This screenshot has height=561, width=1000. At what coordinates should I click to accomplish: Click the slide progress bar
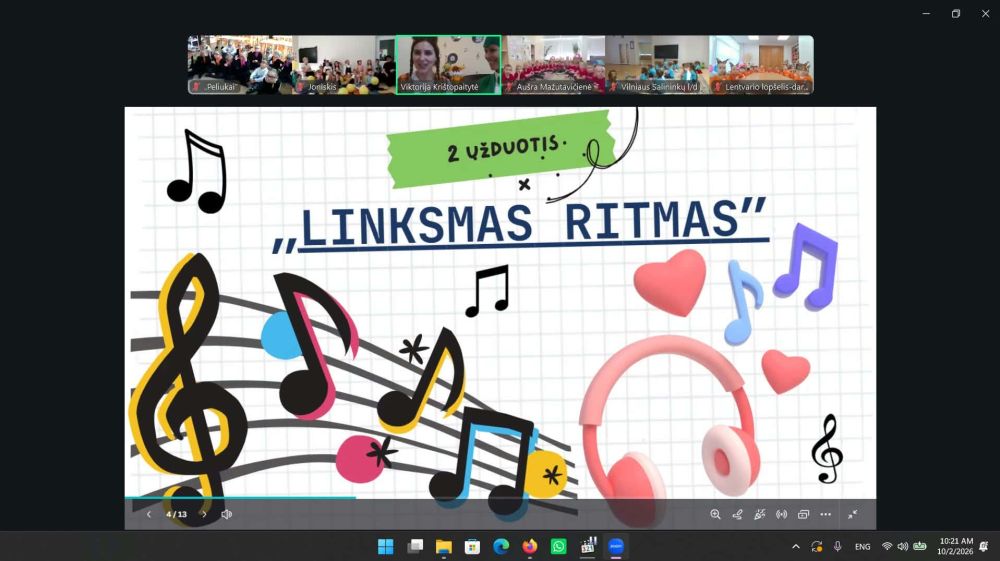500,497
